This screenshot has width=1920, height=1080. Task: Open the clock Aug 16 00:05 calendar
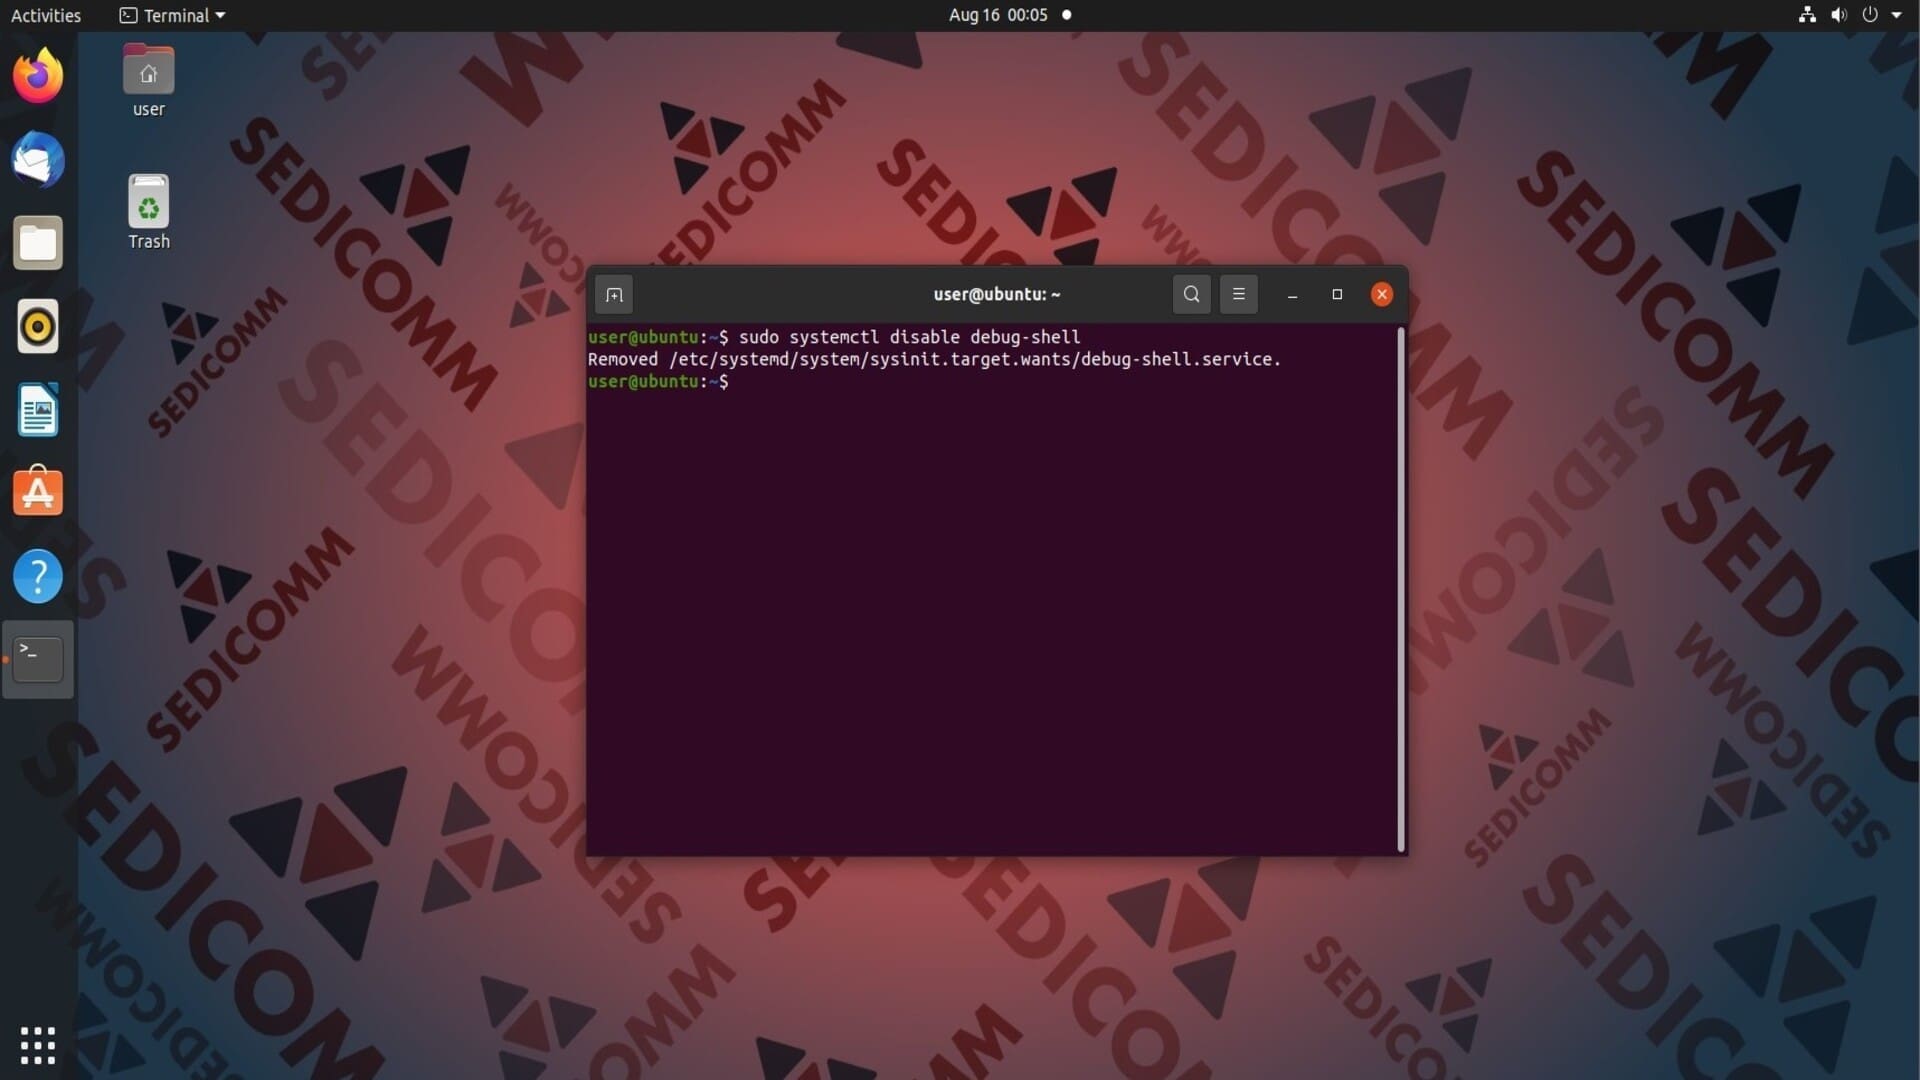(x=998, y=15)
